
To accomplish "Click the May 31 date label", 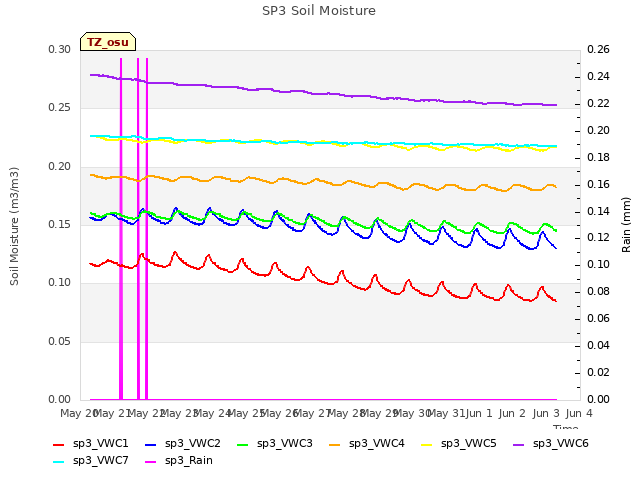I will pyautogui.click(x=446, y=413).
